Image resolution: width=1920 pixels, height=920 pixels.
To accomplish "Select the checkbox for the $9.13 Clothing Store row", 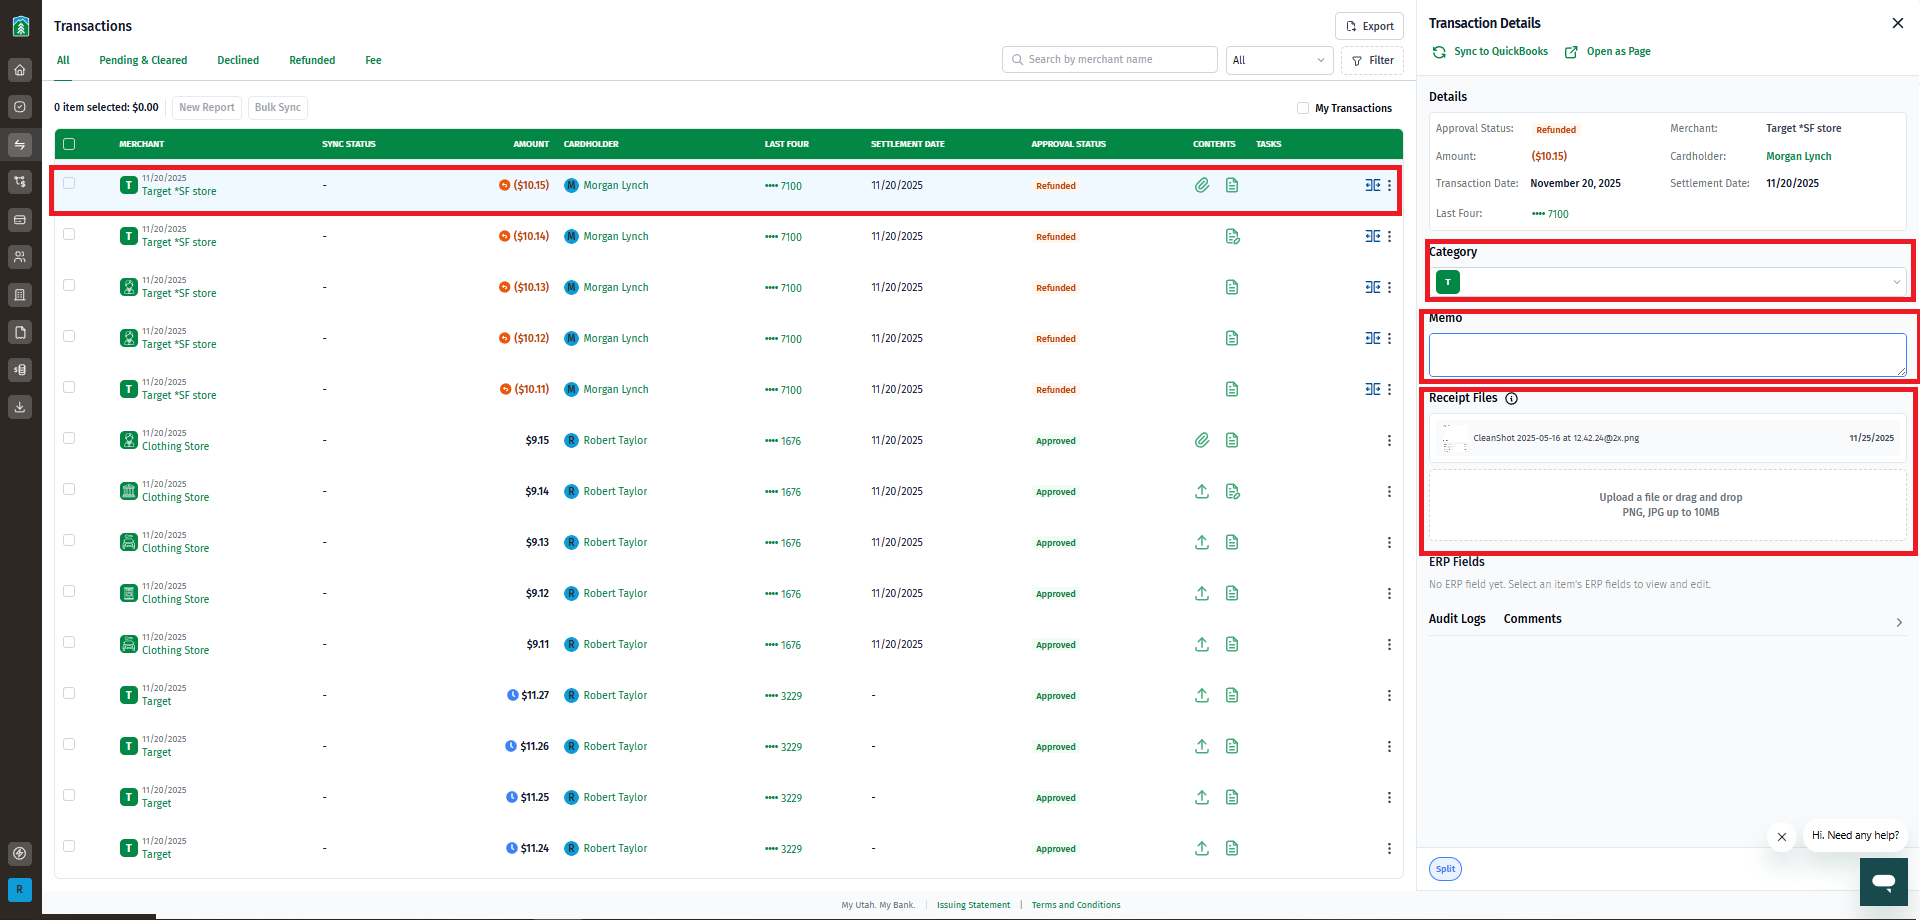I will (69, 540).
